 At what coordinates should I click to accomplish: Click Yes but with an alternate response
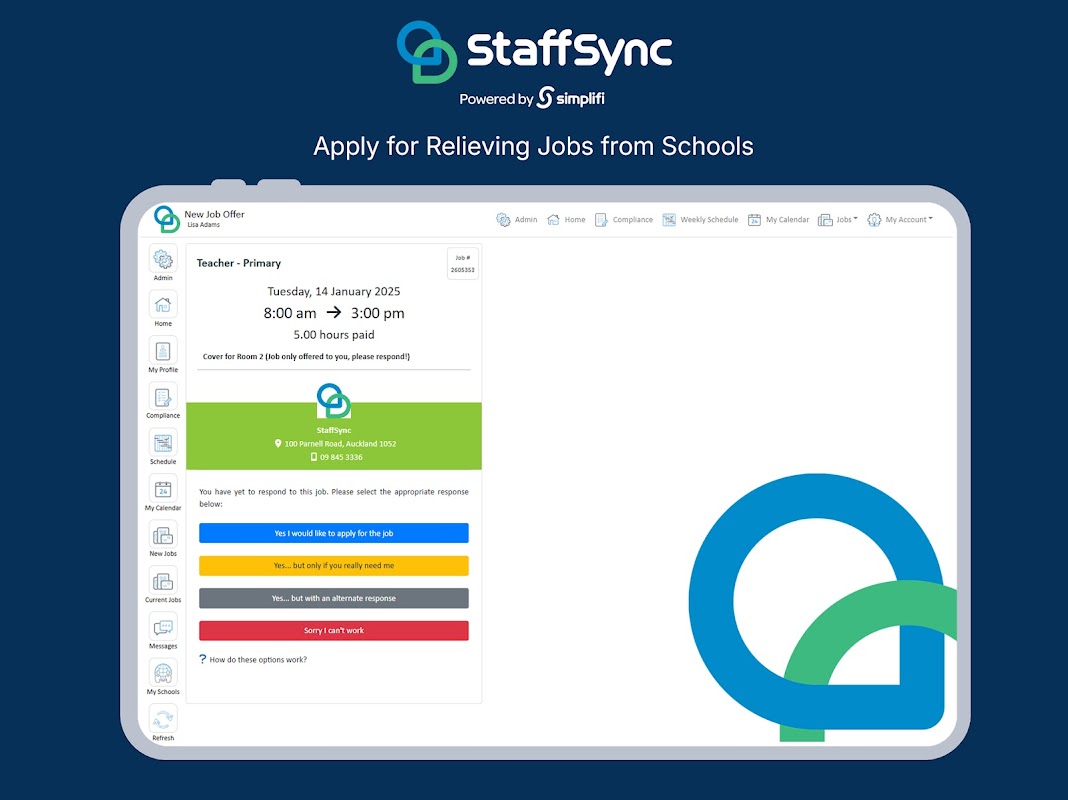(x=334, y=598)
